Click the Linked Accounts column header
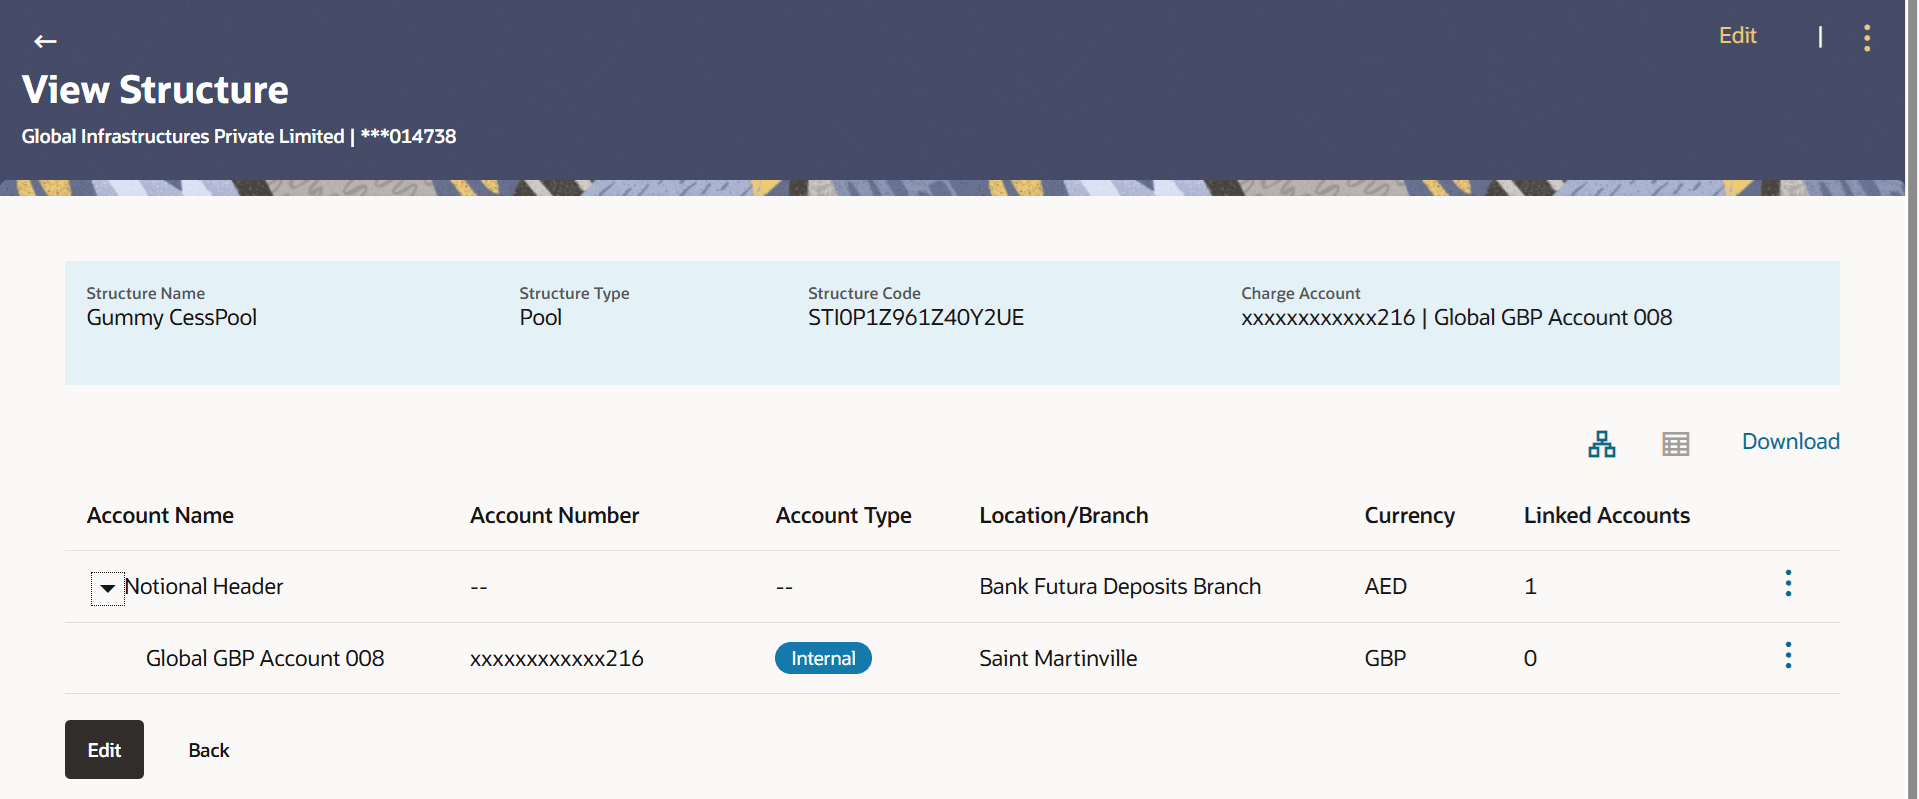1919x799 pixels. pos(1606,516)
